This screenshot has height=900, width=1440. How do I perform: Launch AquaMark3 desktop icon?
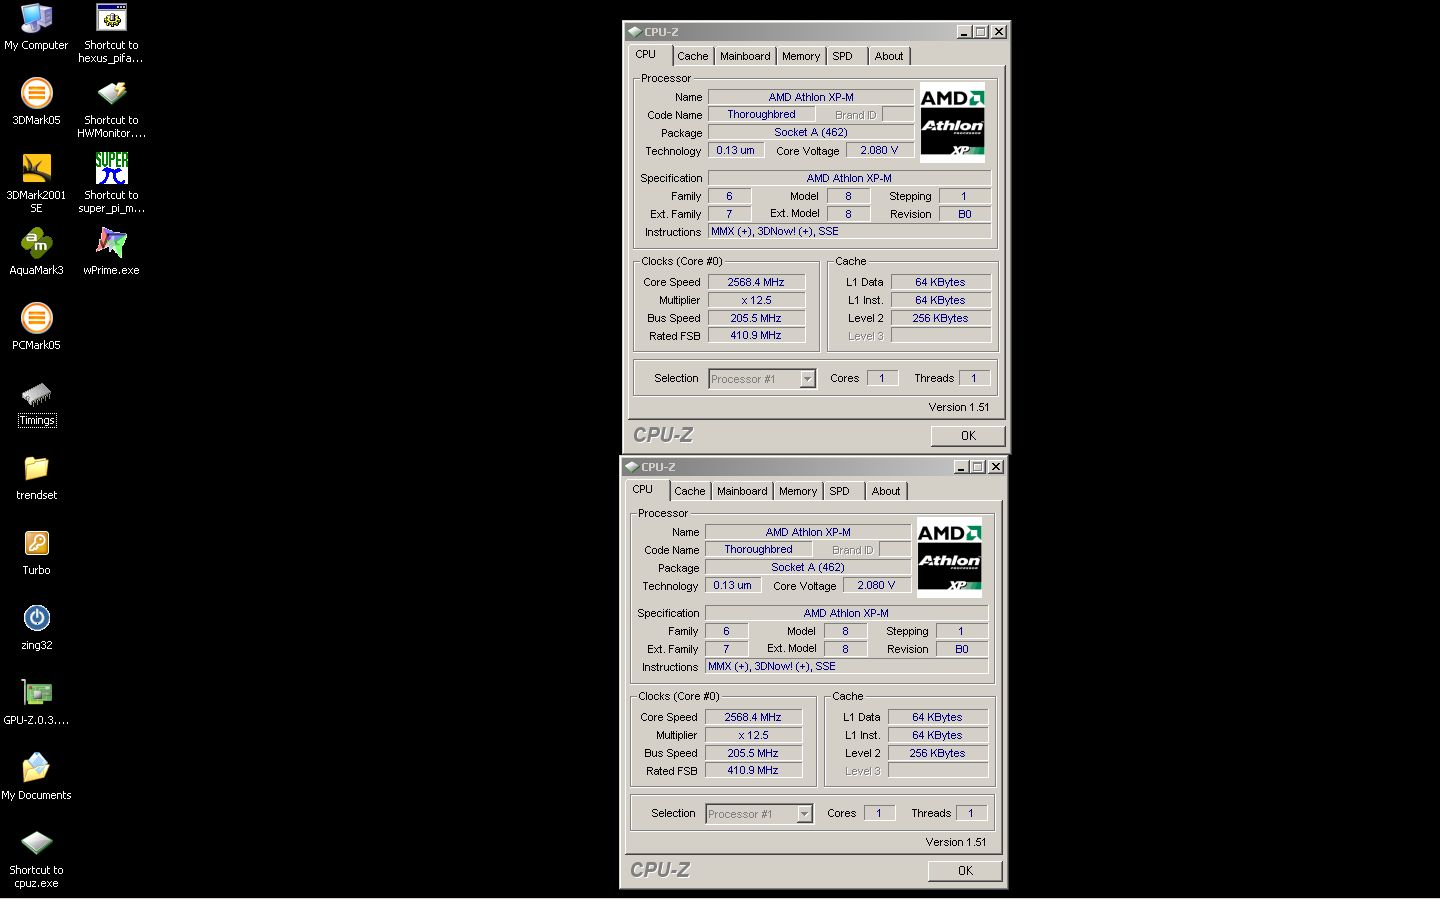[36, 252]
